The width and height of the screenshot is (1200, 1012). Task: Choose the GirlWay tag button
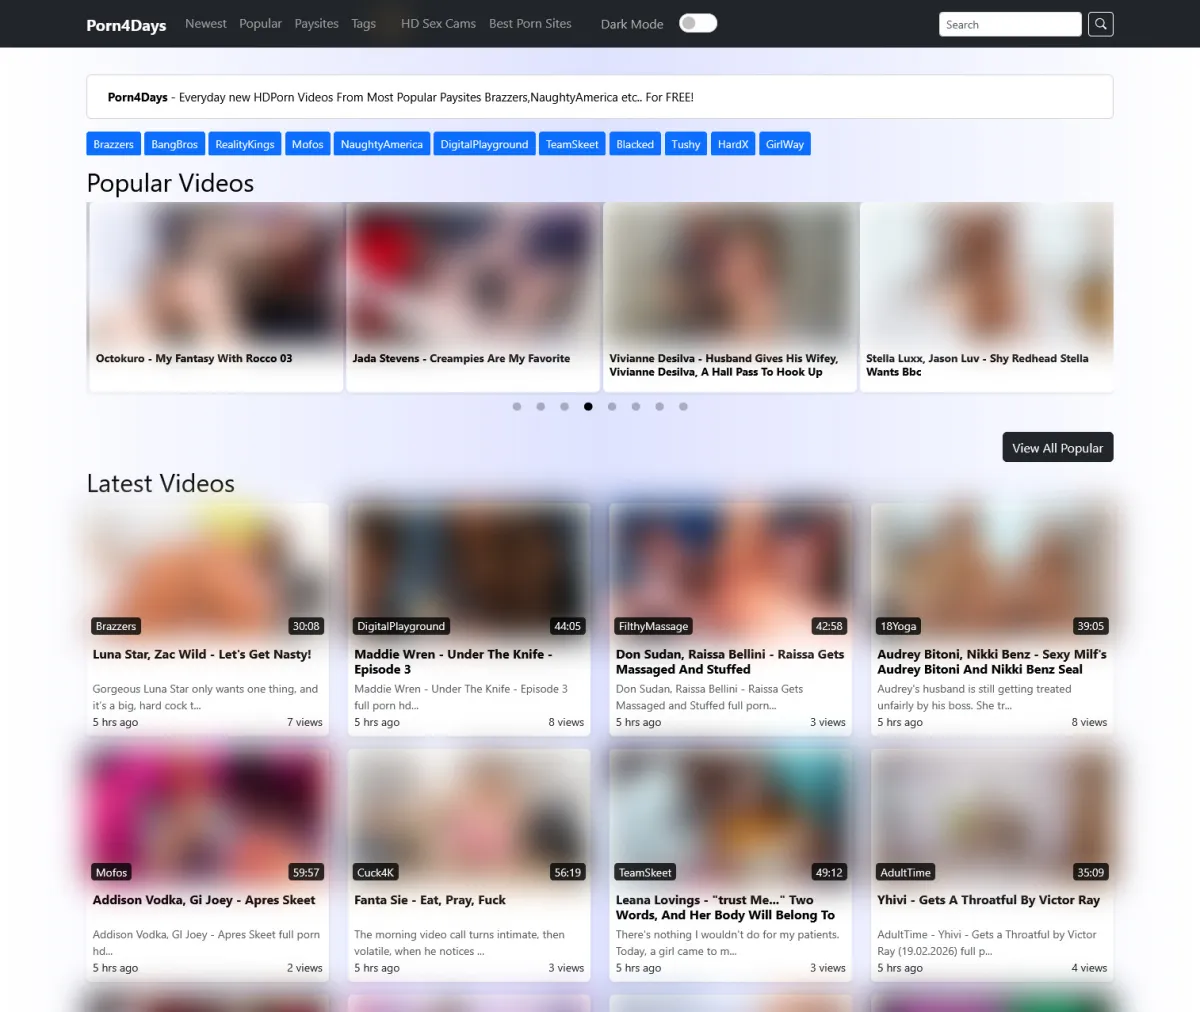click(x=784, y=144)
